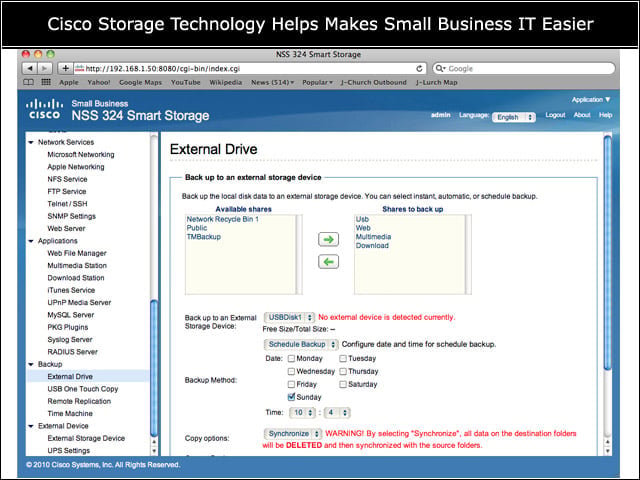This screenshot has width=640, height=480.
Task: Click the green left arrow to remove share
Action: click(328, 262)
